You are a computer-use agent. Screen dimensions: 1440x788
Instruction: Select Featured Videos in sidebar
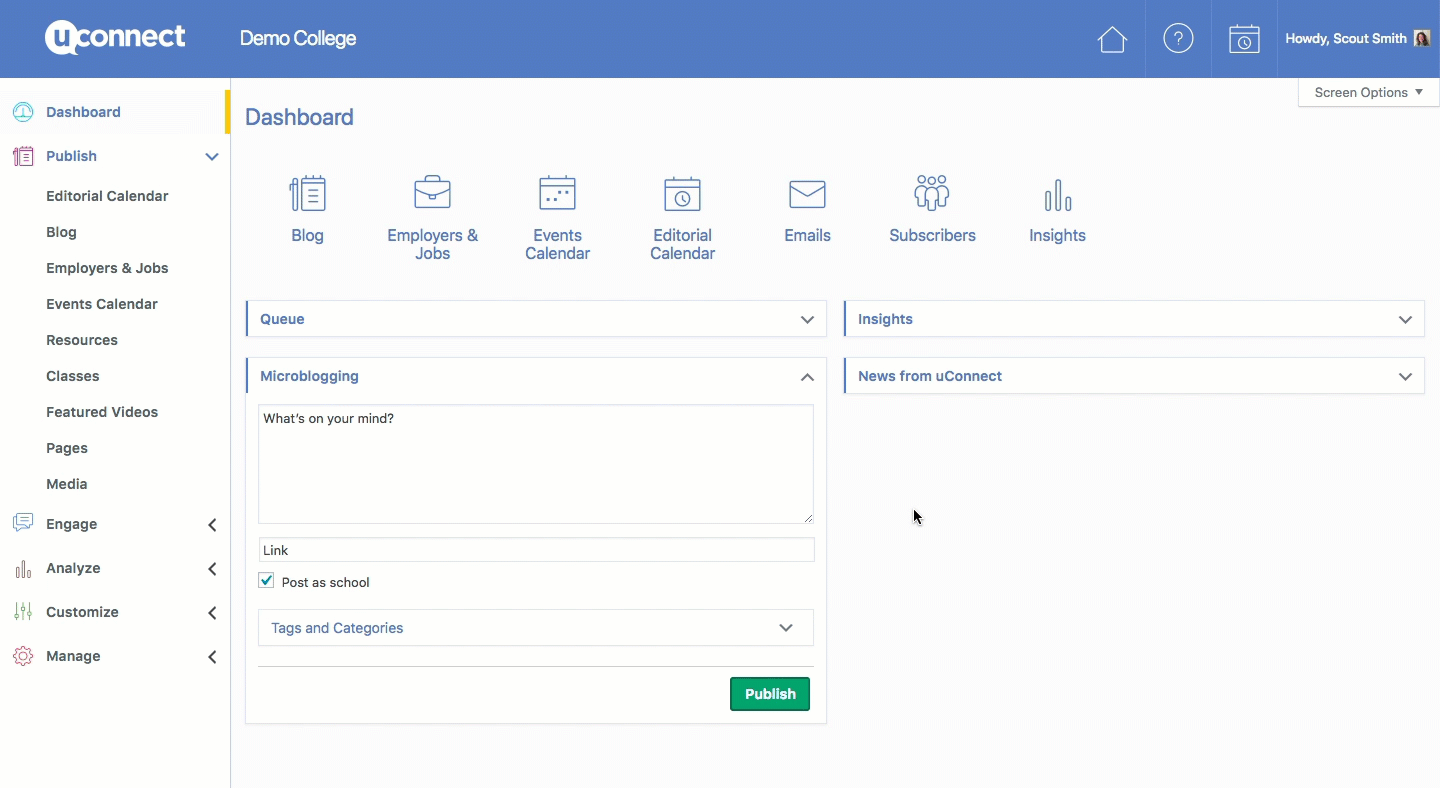pos(102,412)
